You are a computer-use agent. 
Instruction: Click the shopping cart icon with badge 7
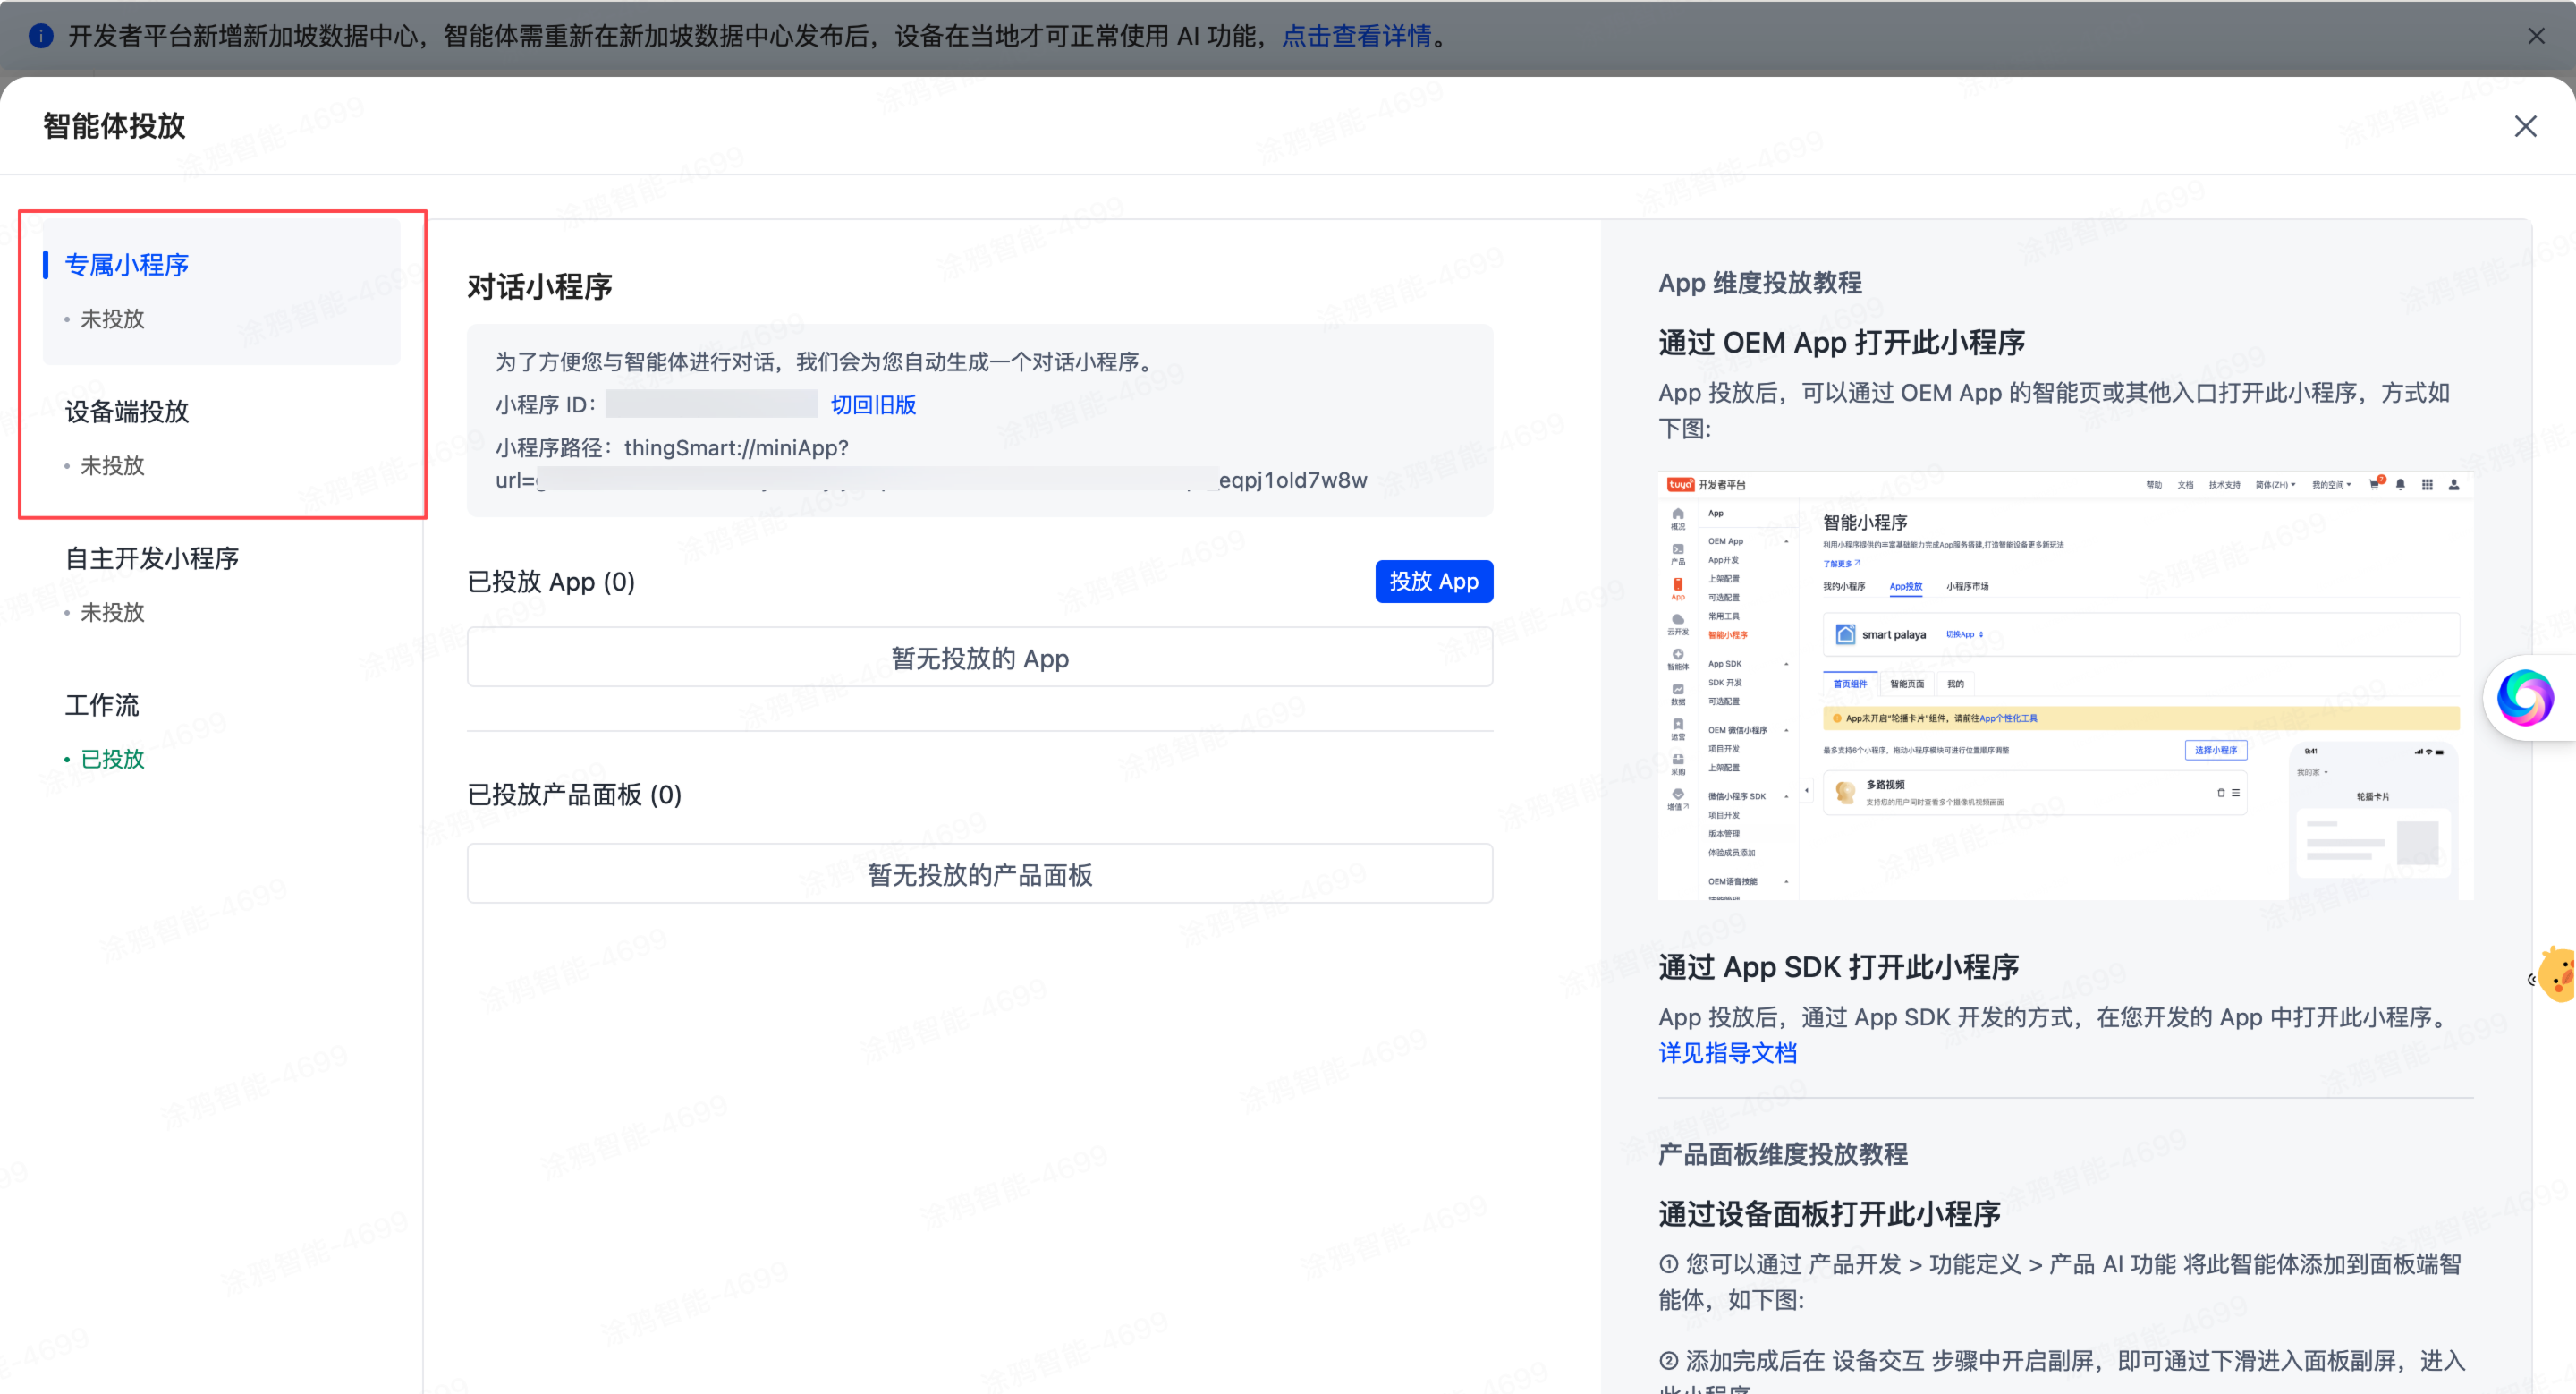click(x=2374, y=486)
